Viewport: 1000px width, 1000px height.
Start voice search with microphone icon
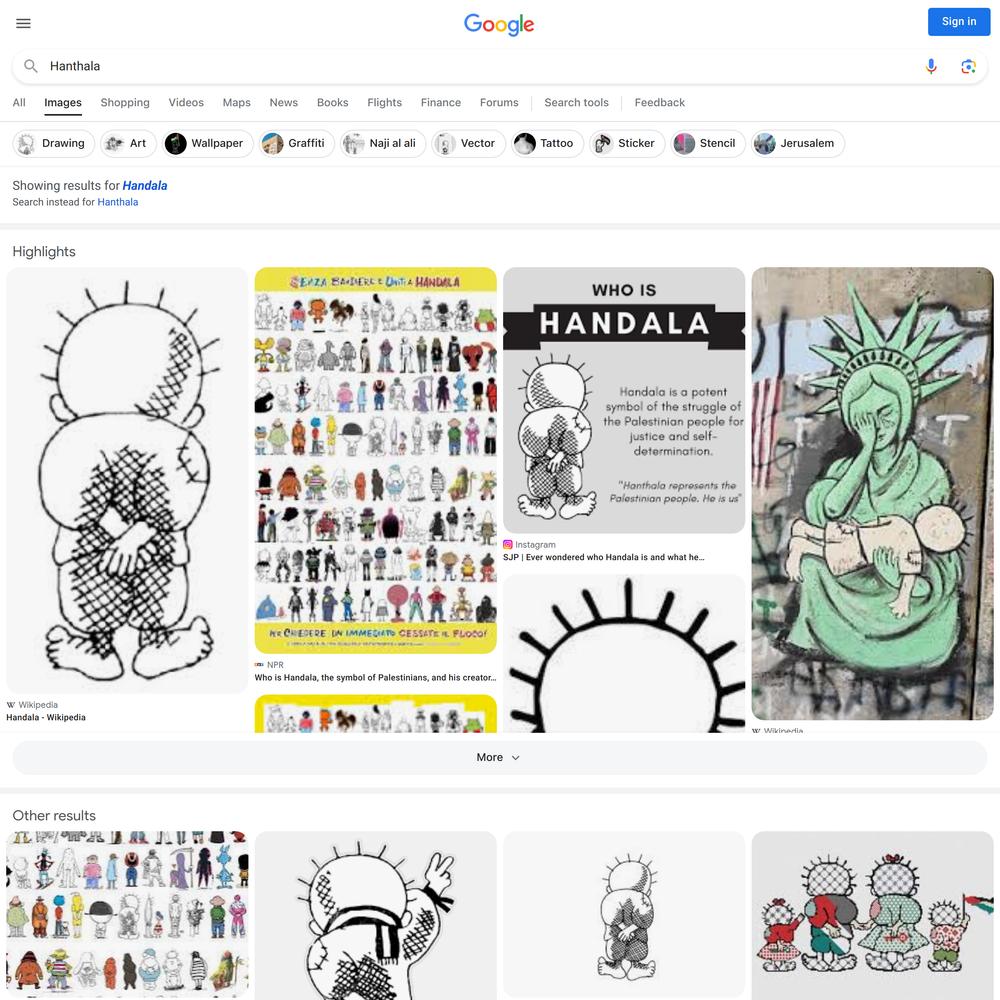pyautogui.click(x=931, y=66)
